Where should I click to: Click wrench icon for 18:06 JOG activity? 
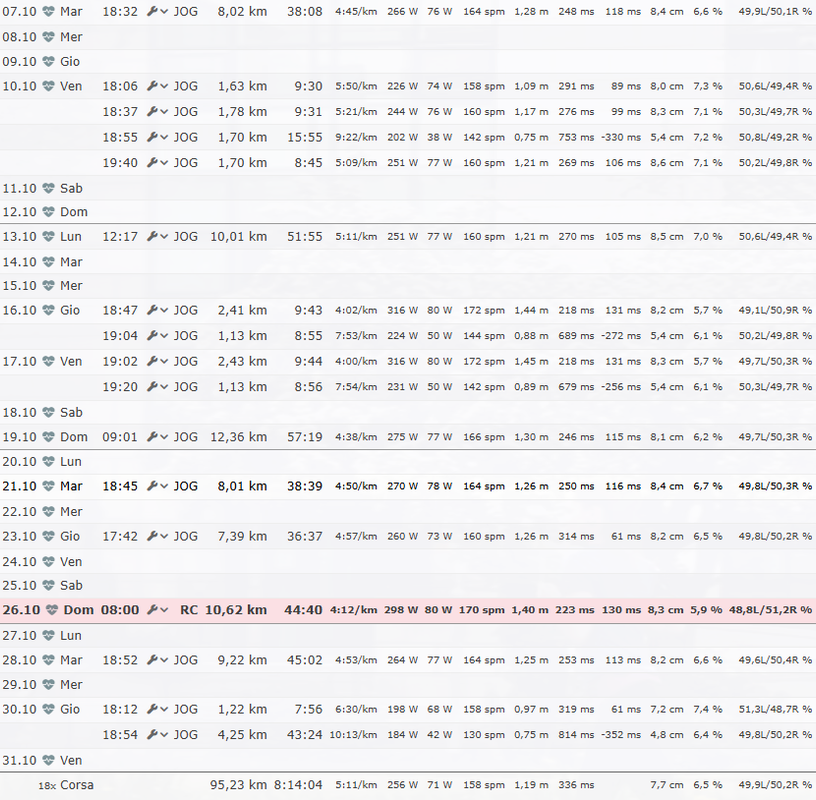(152, 86)
